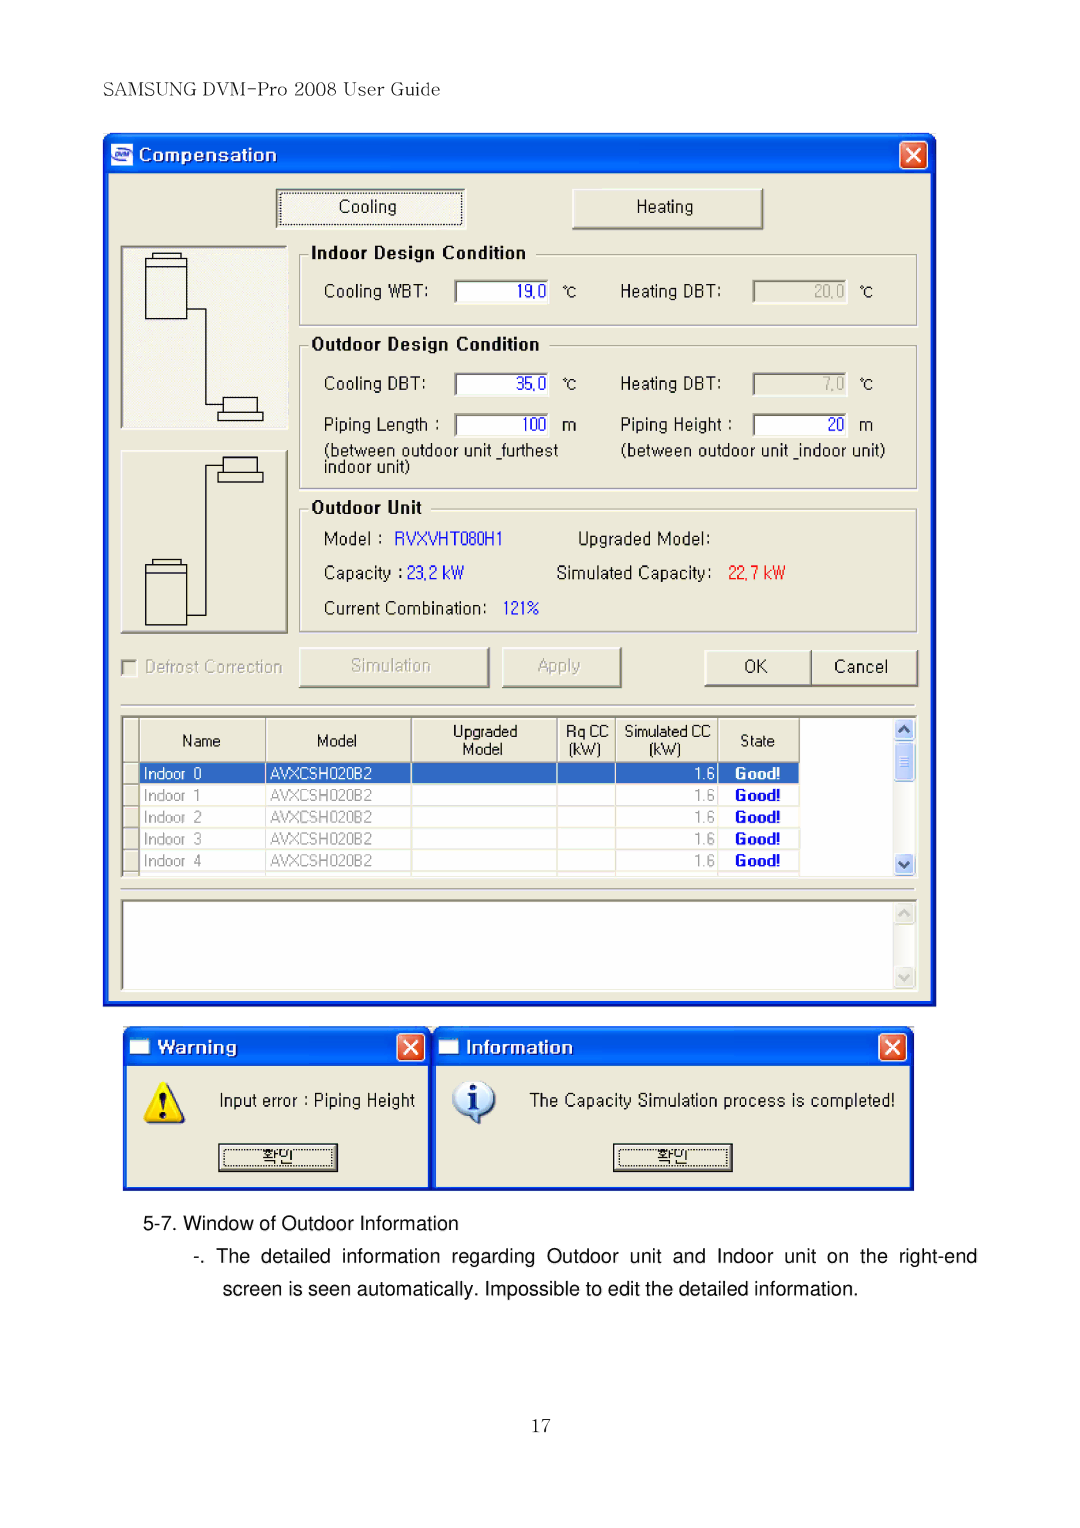Close the Compensation window
Image resolution: width=1080 pixels, height=1528 pixels.
tap(912, 155)
